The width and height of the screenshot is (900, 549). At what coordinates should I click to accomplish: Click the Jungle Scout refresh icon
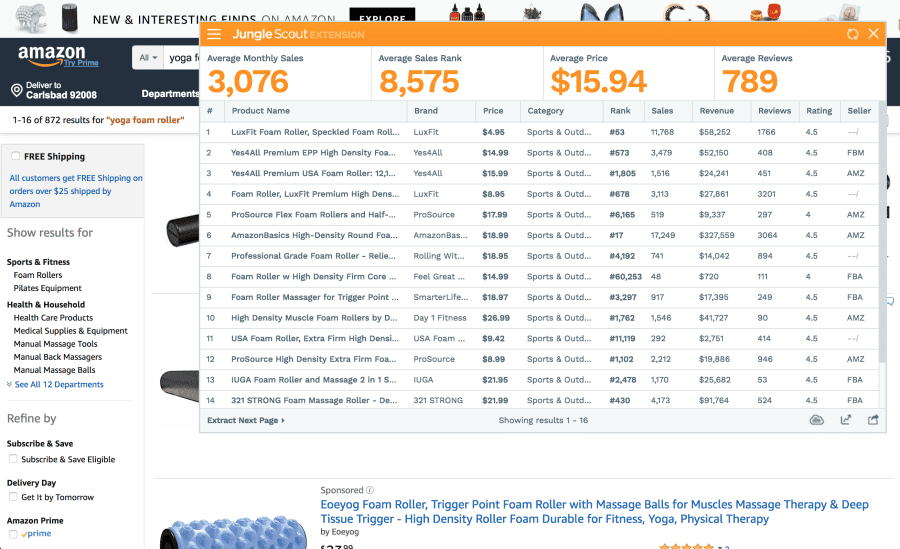click(852, 34)
